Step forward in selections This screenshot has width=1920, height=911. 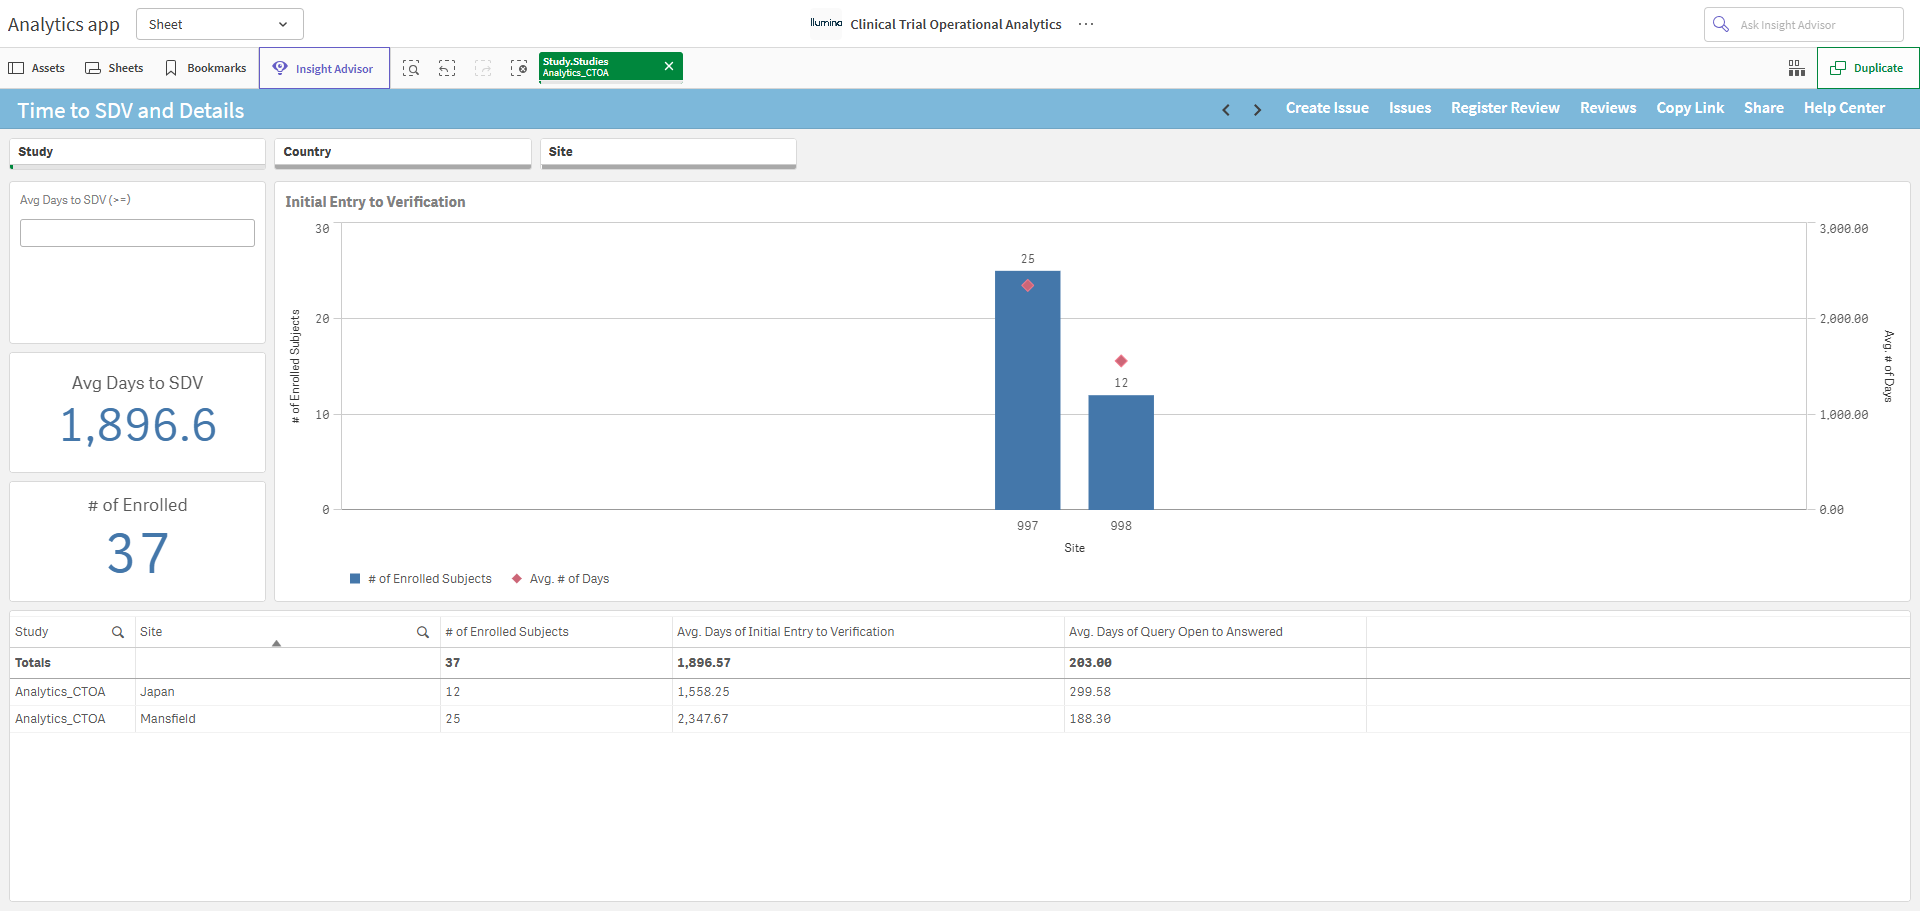tap(483, 68)
